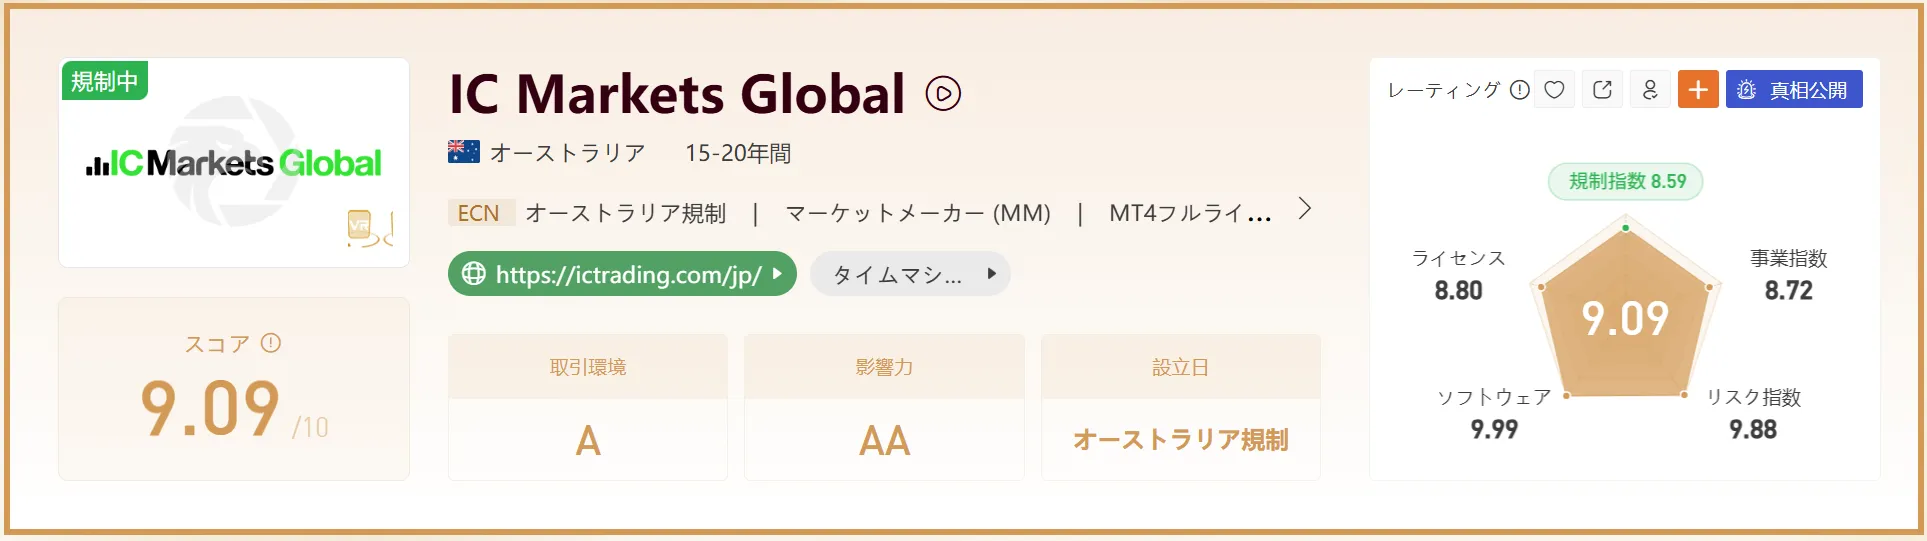Click the heart favorite icon

point(1554,90)
